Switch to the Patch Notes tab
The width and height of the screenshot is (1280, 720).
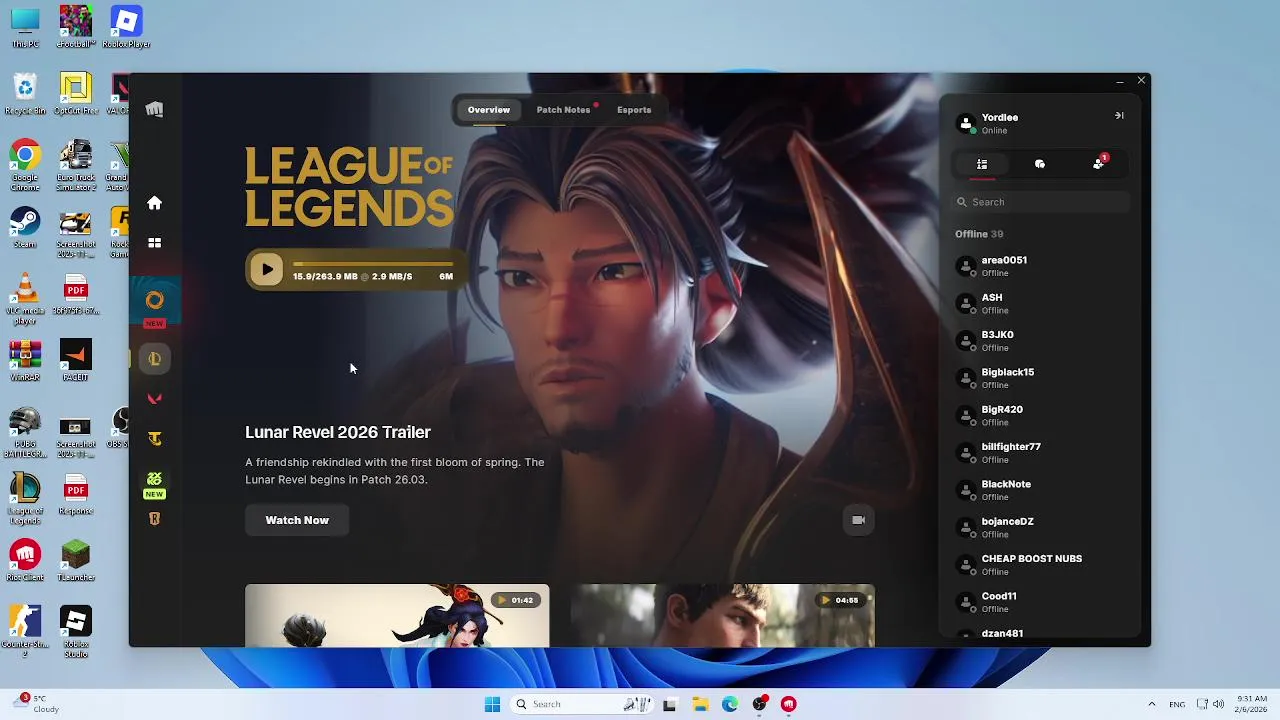pos(563,110)
